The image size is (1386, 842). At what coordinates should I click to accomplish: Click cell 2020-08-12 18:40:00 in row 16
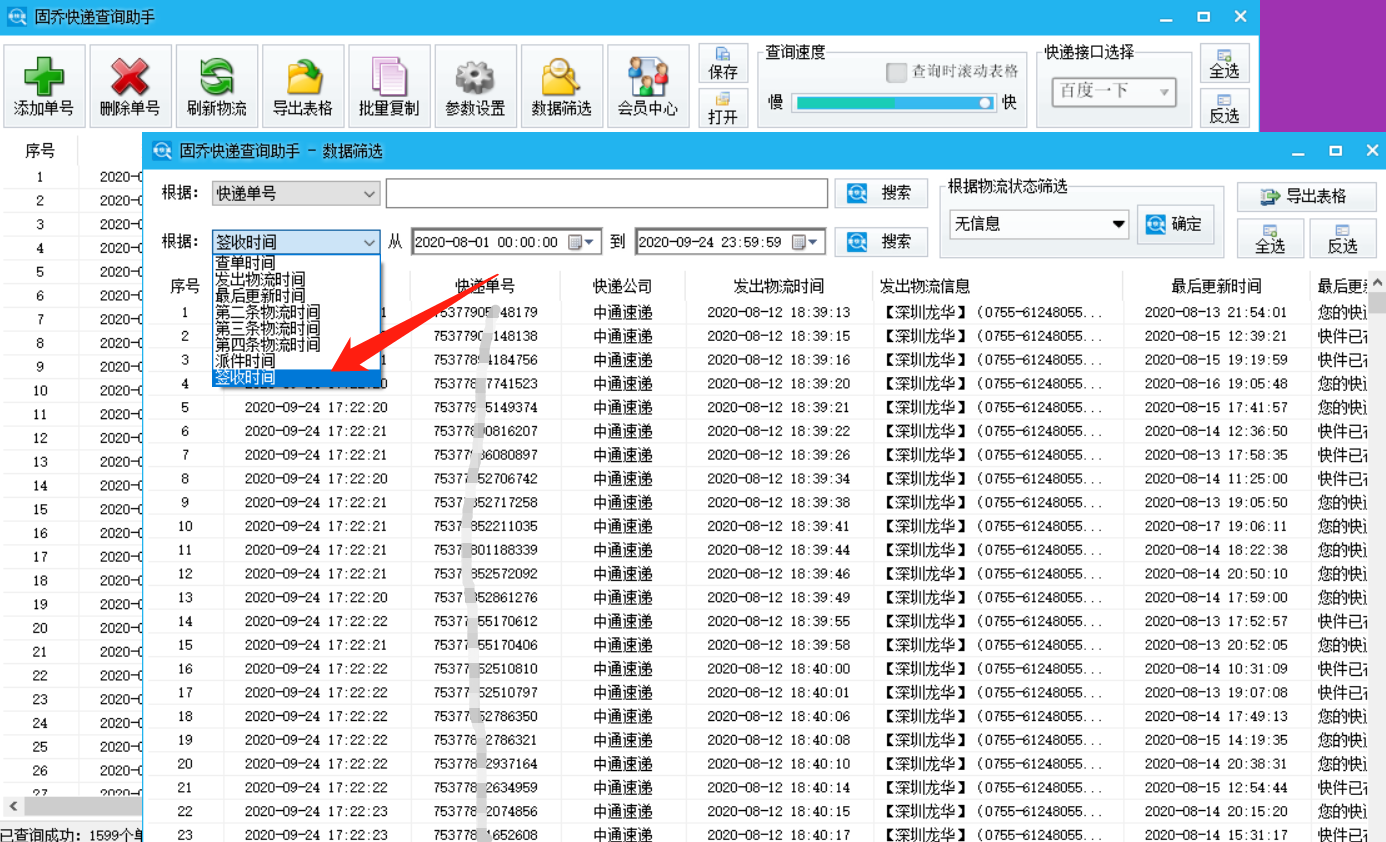[779, 669]
